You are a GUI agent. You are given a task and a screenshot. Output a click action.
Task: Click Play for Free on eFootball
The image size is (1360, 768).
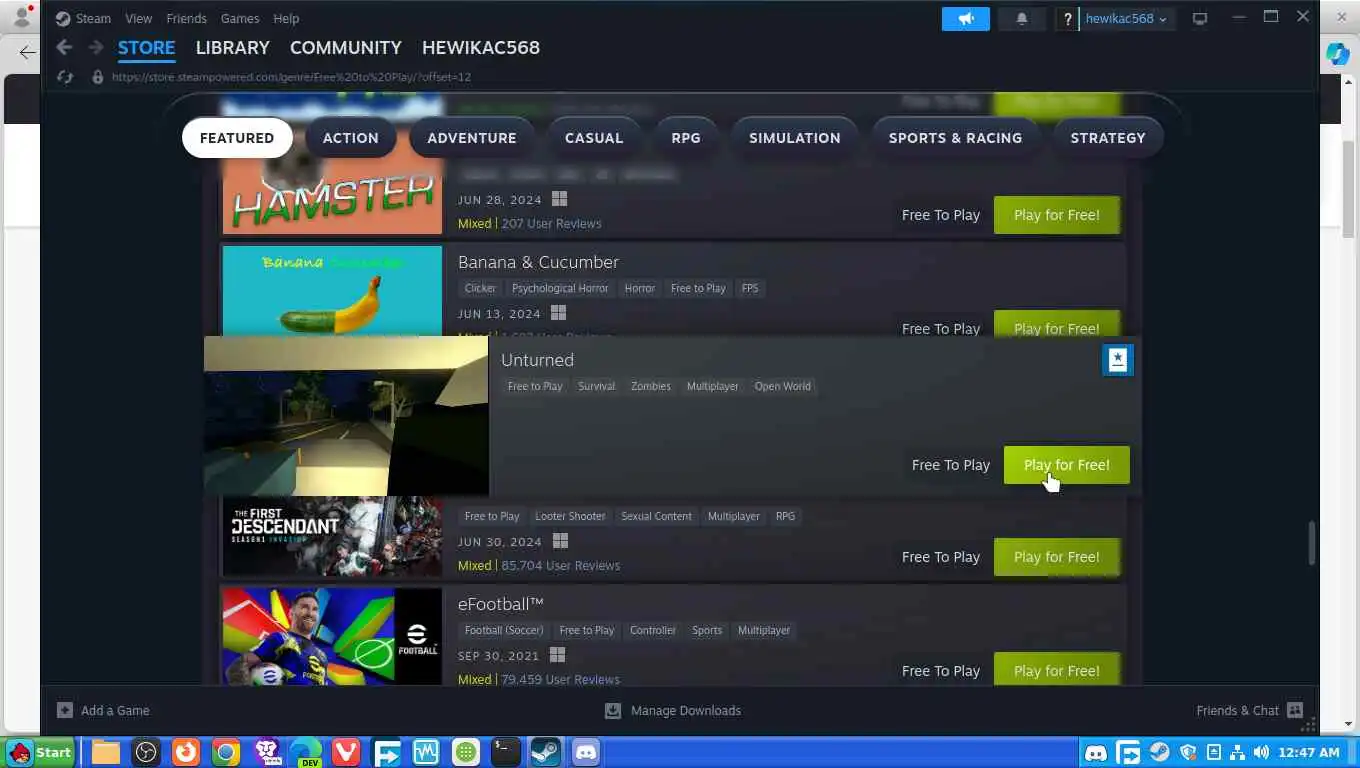point(1057,670)
